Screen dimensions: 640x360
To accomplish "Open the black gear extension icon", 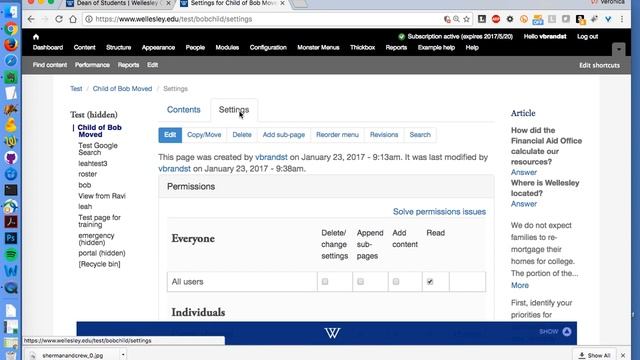I will tap(510, 19).
